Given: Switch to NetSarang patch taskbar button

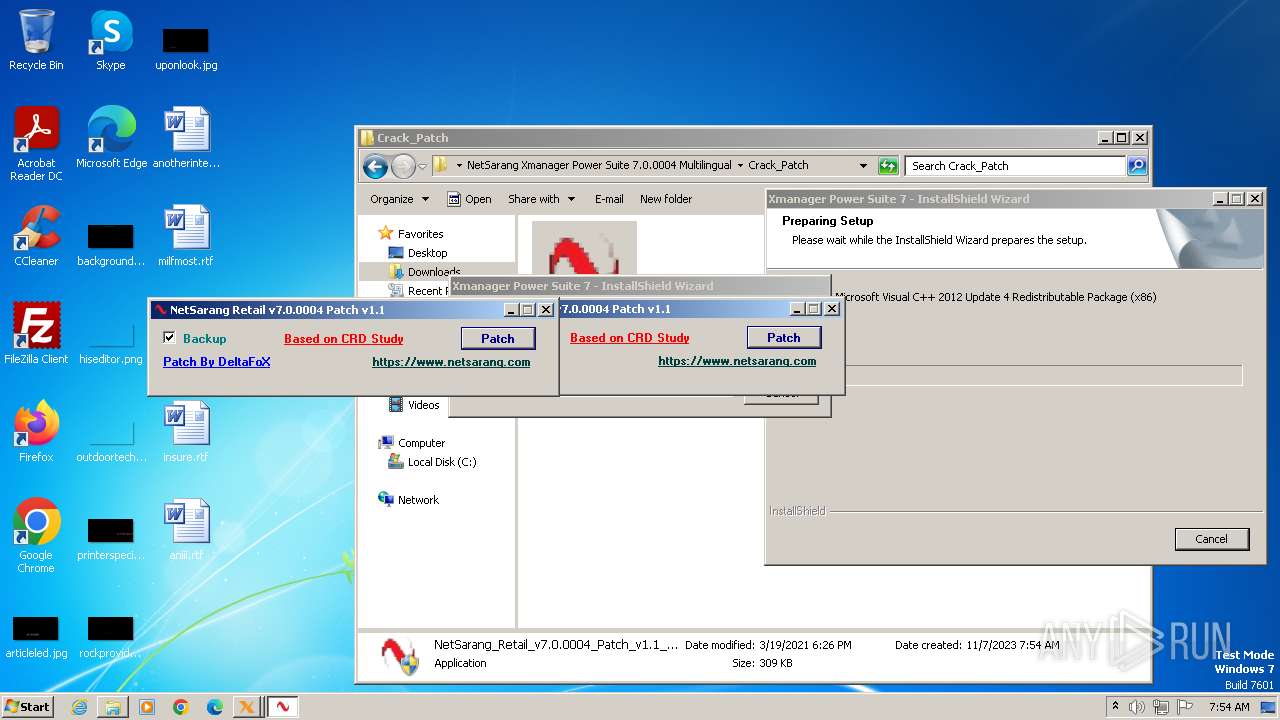Looking at the screenshot, I should tap(282, 707).
